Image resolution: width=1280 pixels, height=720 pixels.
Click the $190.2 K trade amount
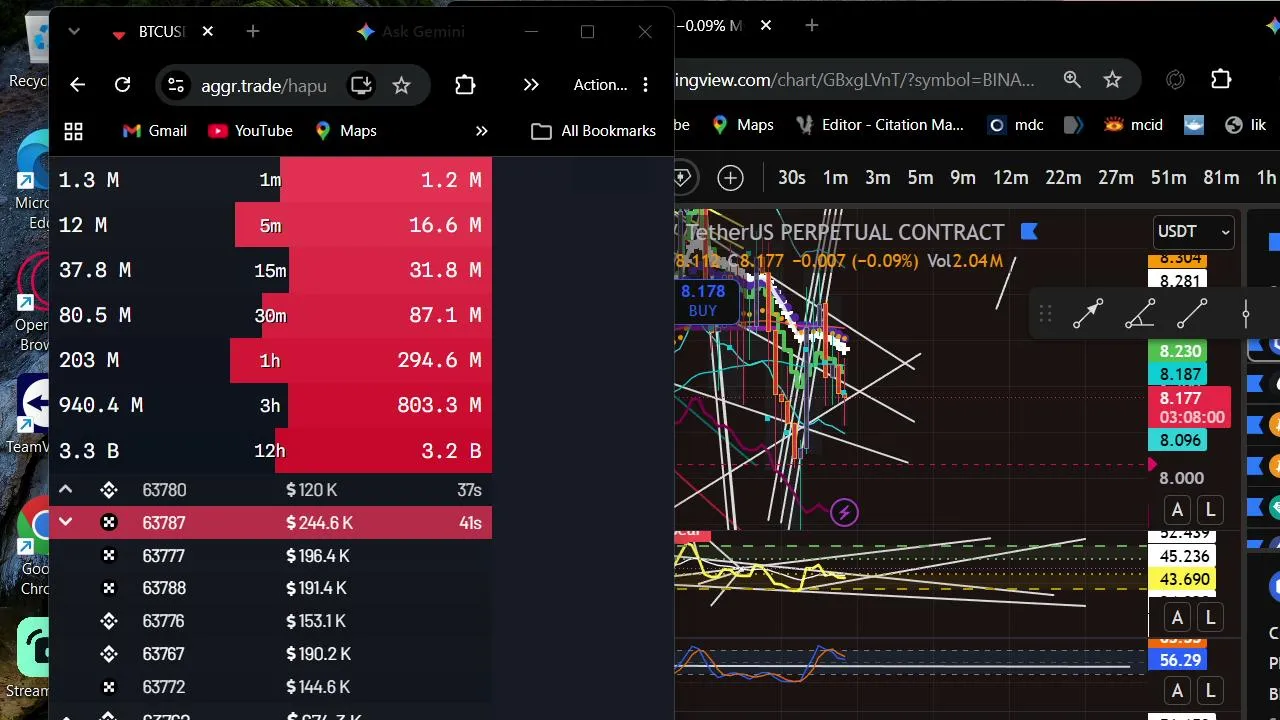click(x=318, y=654)
